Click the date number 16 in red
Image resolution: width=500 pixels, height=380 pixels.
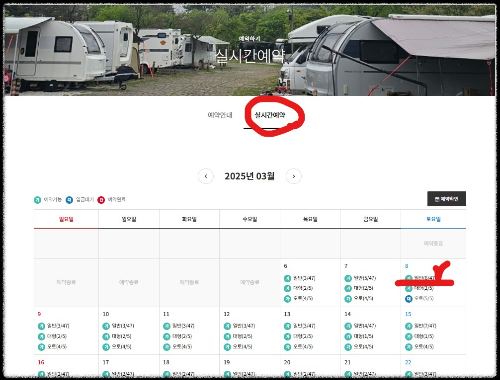click(x=41, y=362)
